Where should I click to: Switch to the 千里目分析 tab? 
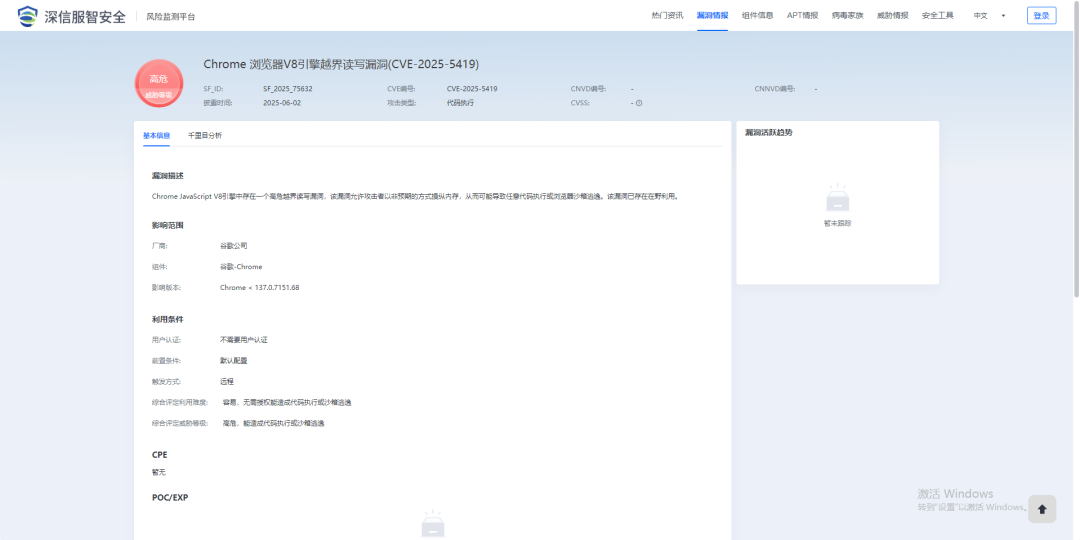coord(205,136)
